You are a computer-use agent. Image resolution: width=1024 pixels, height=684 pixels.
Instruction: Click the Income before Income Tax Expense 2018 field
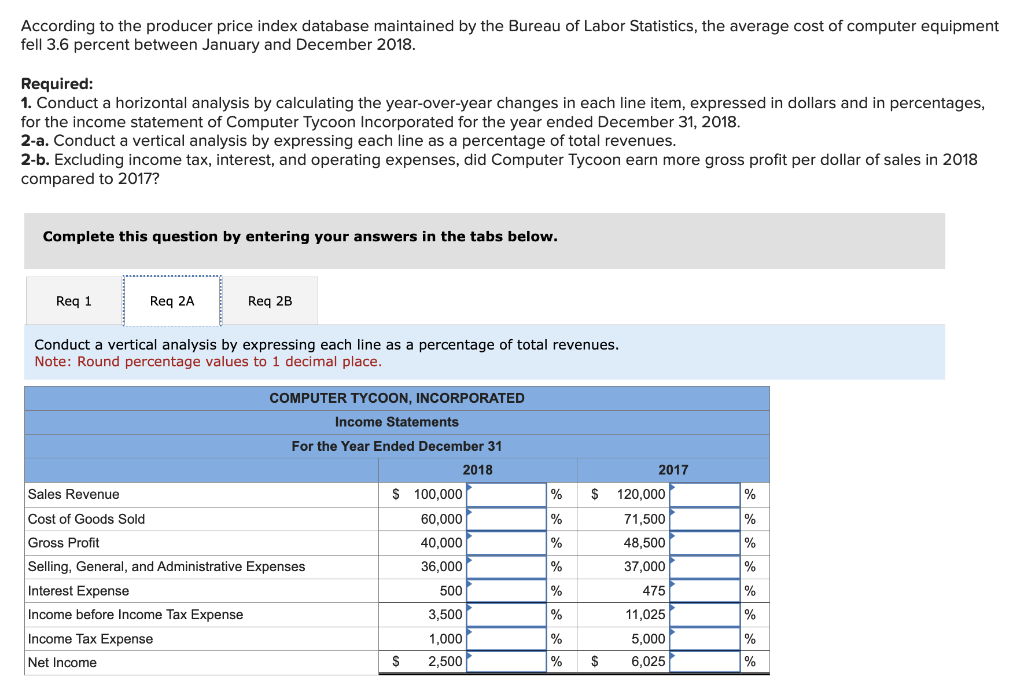click(x=508, y=614)
